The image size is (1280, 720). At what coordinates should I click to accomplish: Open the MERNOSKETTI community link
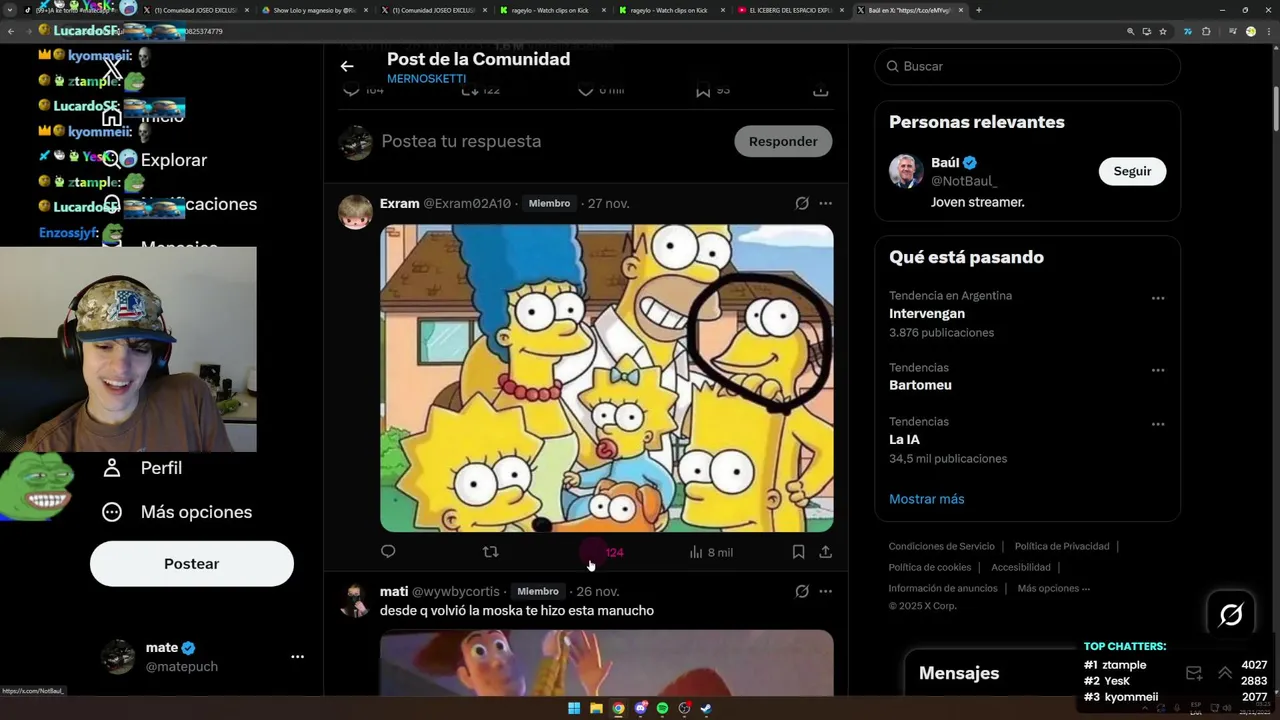[x=427, y=79]
